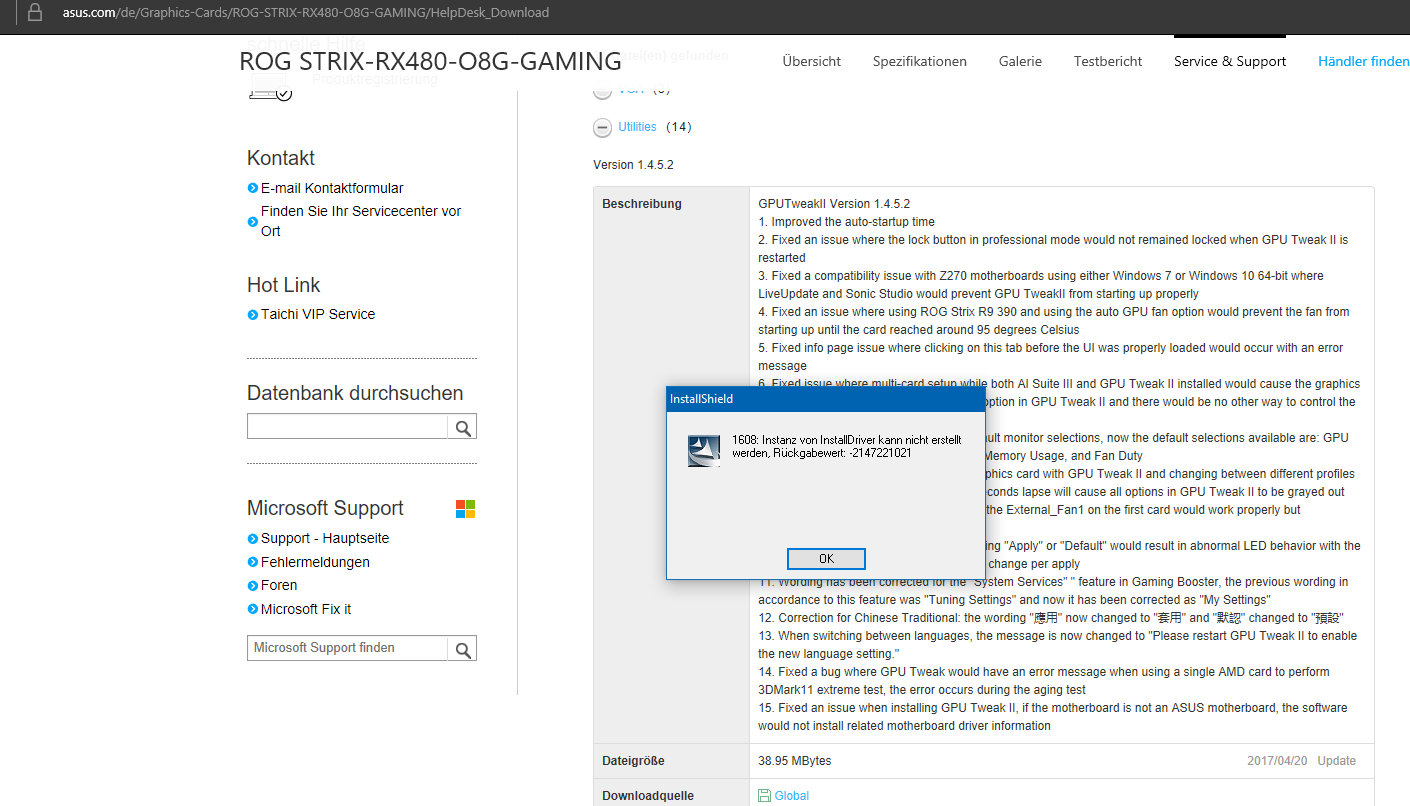1410x806 pixels.
Task: Click the Beschreibung row label
Action: (x=642, y=204)
